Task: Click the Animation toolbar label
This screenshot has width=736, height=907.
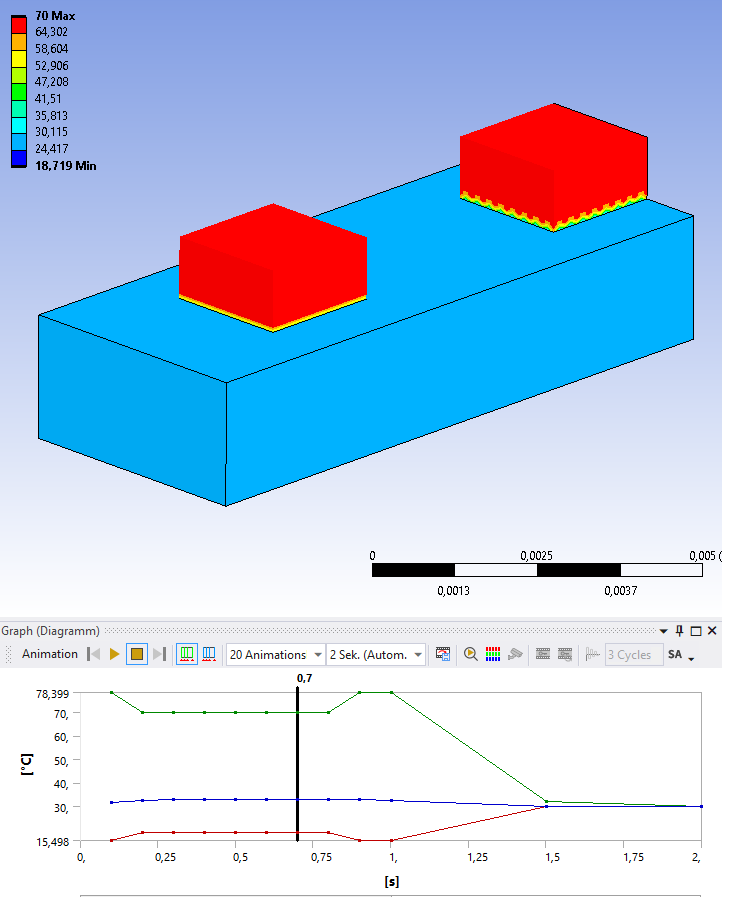Action: pos(50,654)
